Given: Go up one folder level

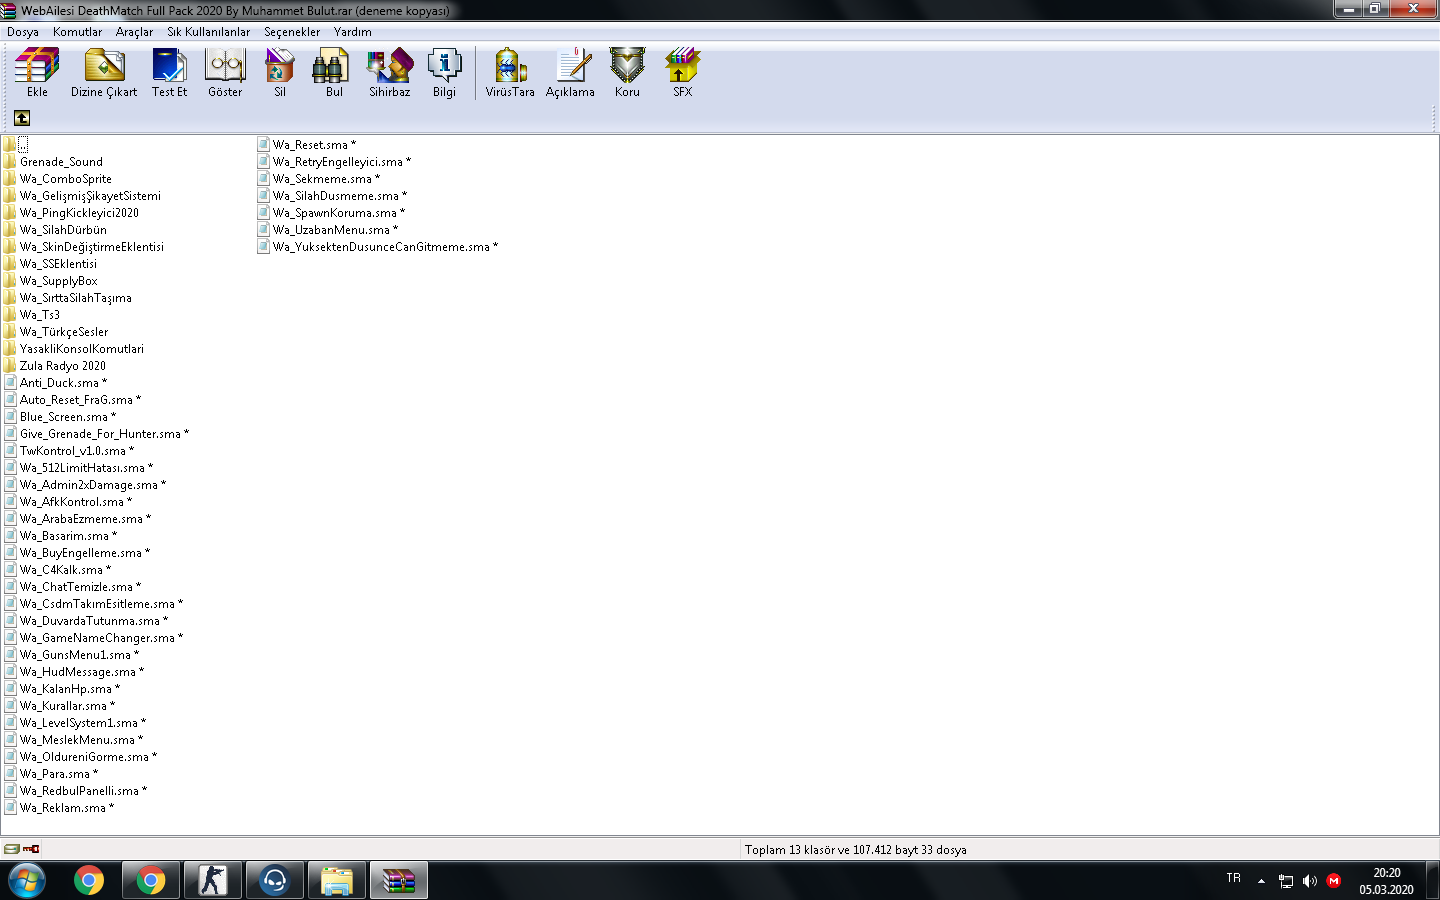Looking at the screenshot, I should (22, 118).
